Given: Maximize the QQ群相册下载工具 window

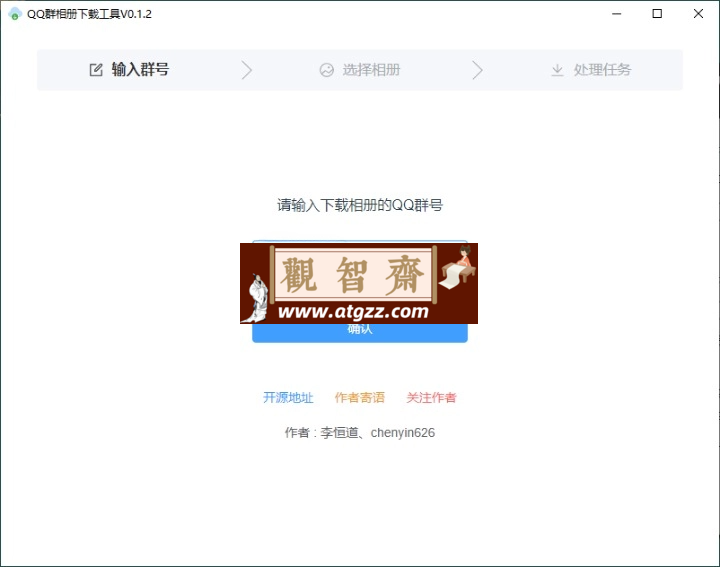Looking at the screenshot, I should click(657, 14).
